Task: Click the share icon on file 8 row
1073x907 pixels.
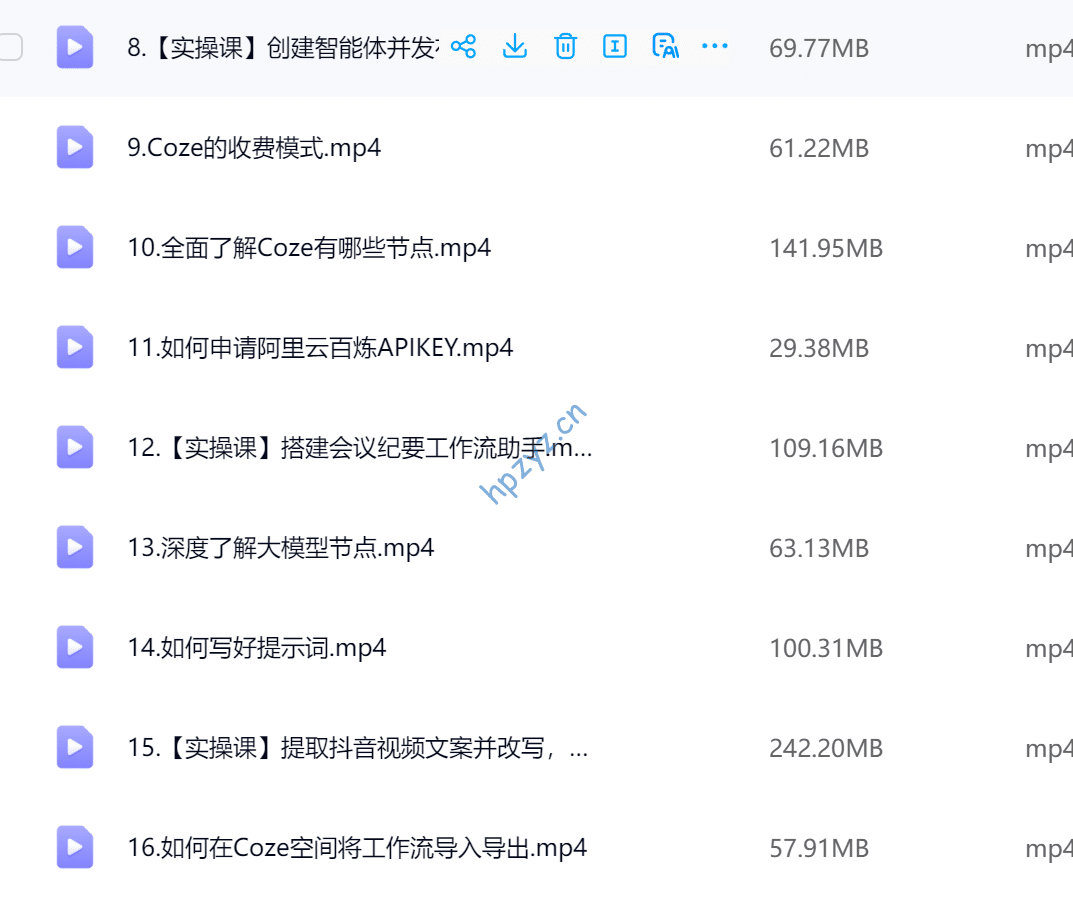Action: (463, 47)
